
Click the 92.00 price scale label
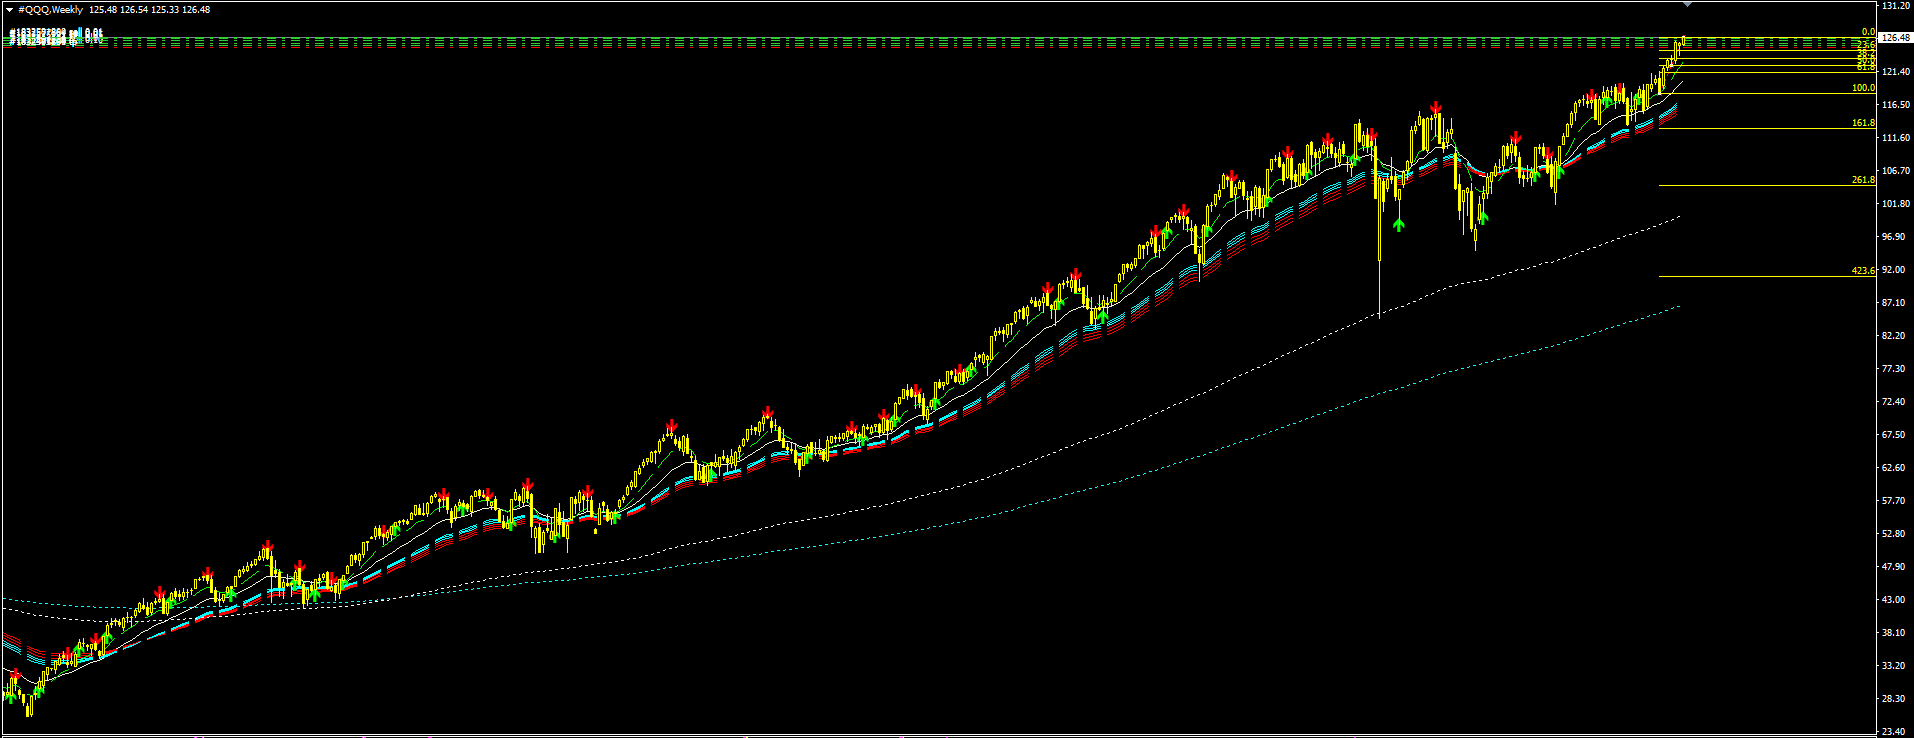1894,270
